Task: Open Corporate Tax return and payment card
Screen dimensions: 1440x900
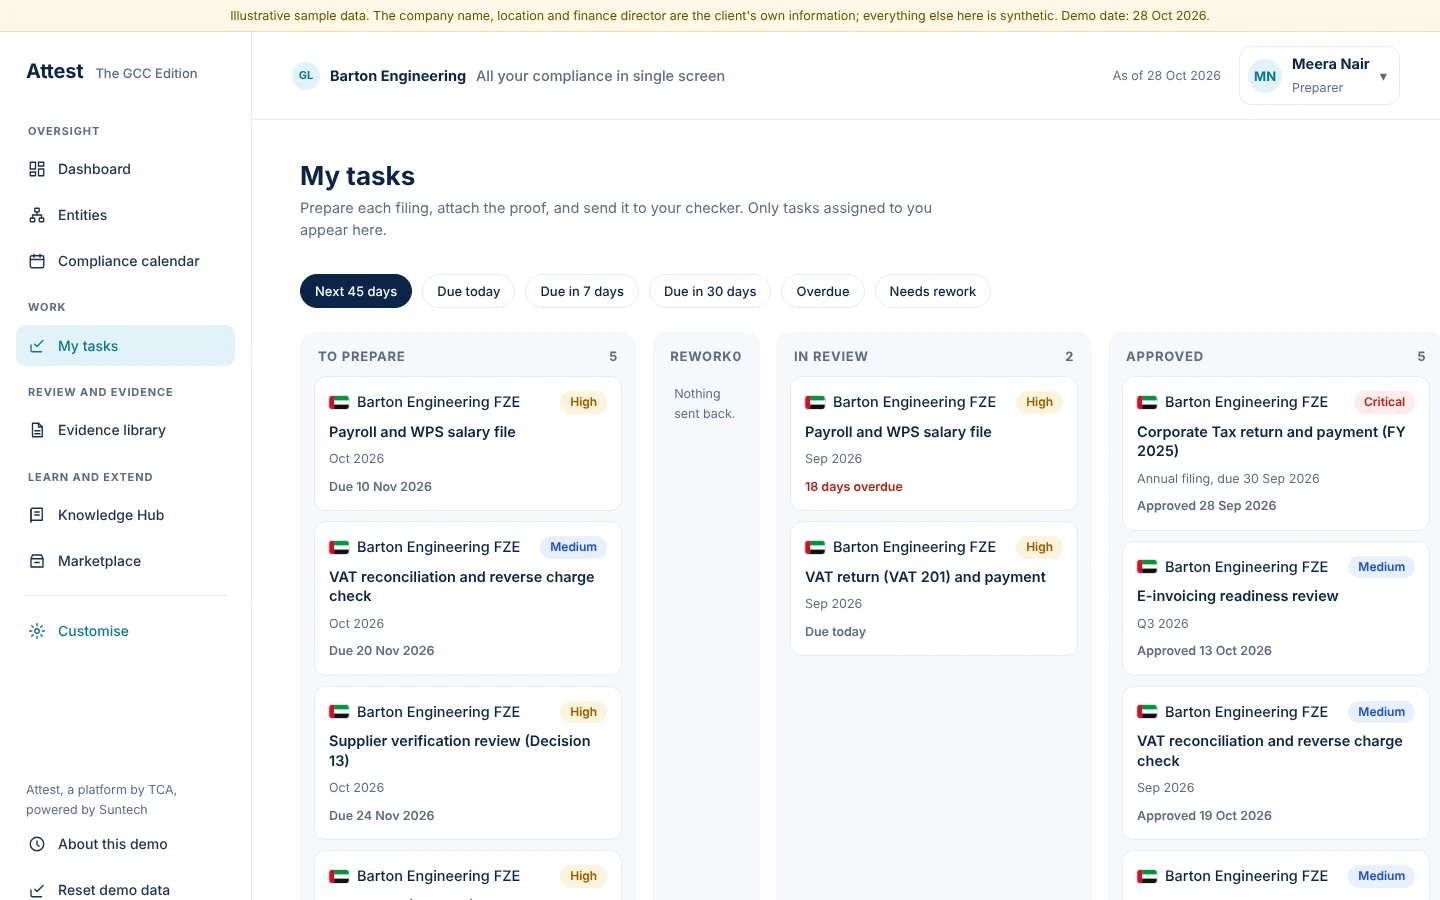Action: pos(1276,454)
